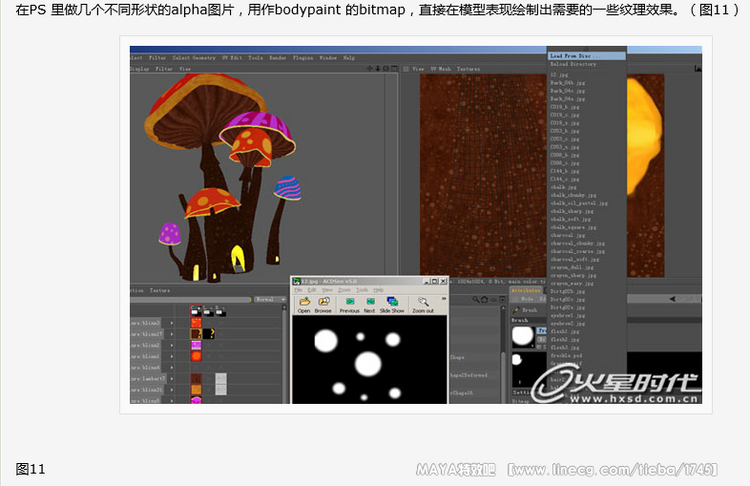750x486 pixels.
Task: Expand the blinn4 material row arrow
Action: [172, 367]
